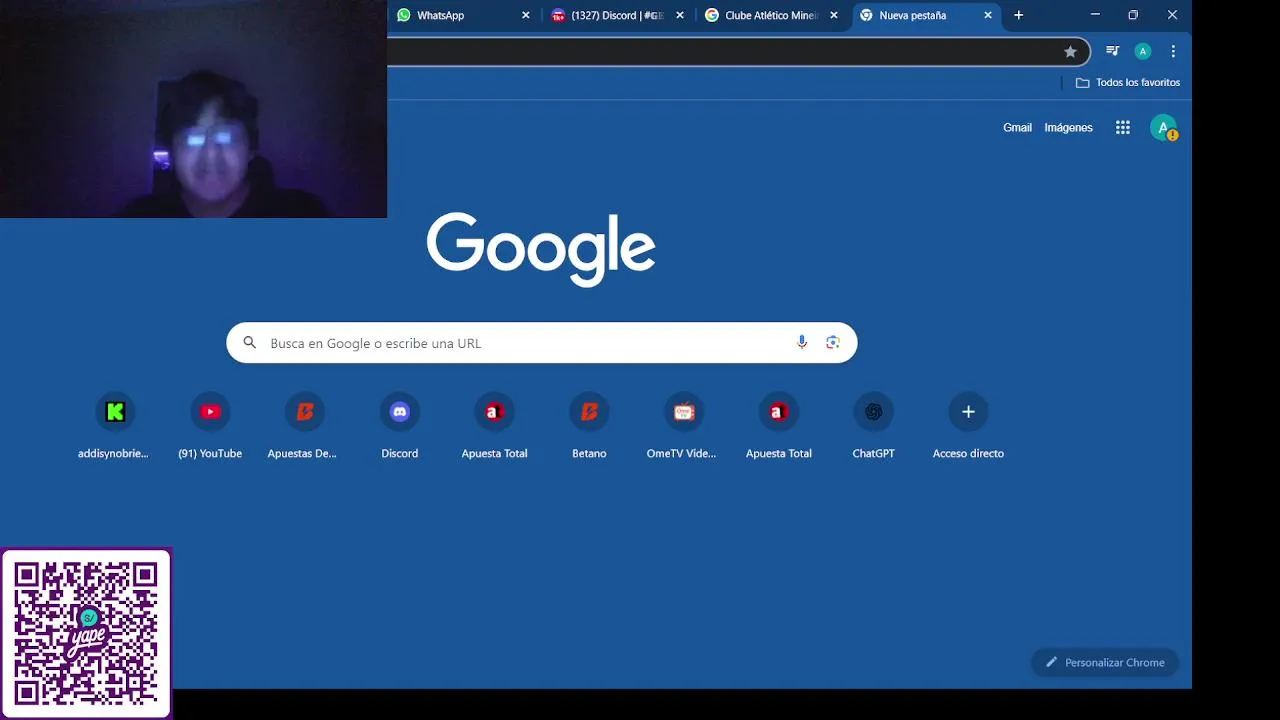Open the Betano shortcut
Image resolution: width=1280 pixels, height=720 pixels.
point(589,425)
